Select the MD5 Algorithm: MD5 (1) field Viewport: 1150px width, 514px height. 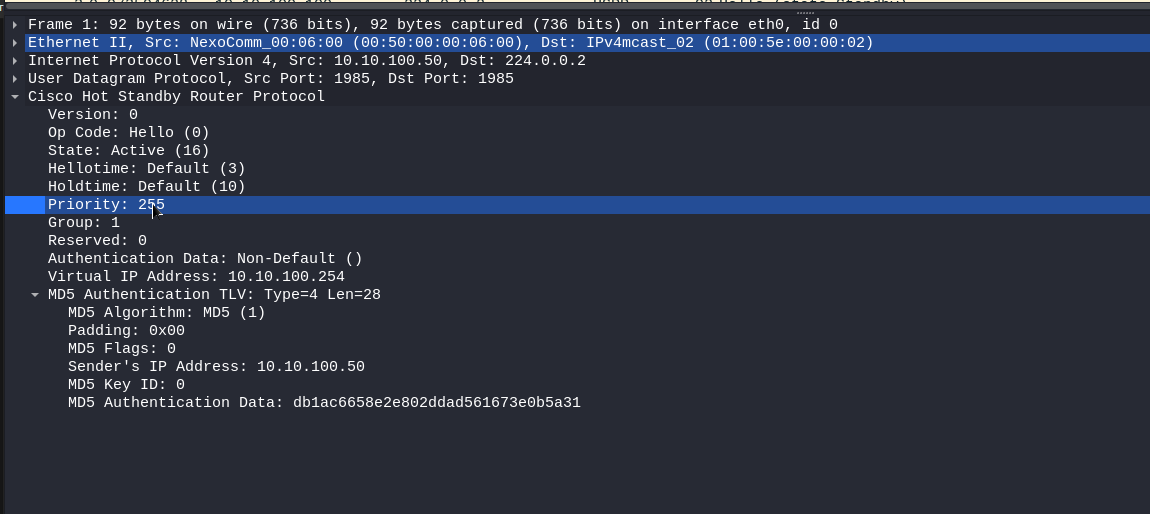pos(166,313)
